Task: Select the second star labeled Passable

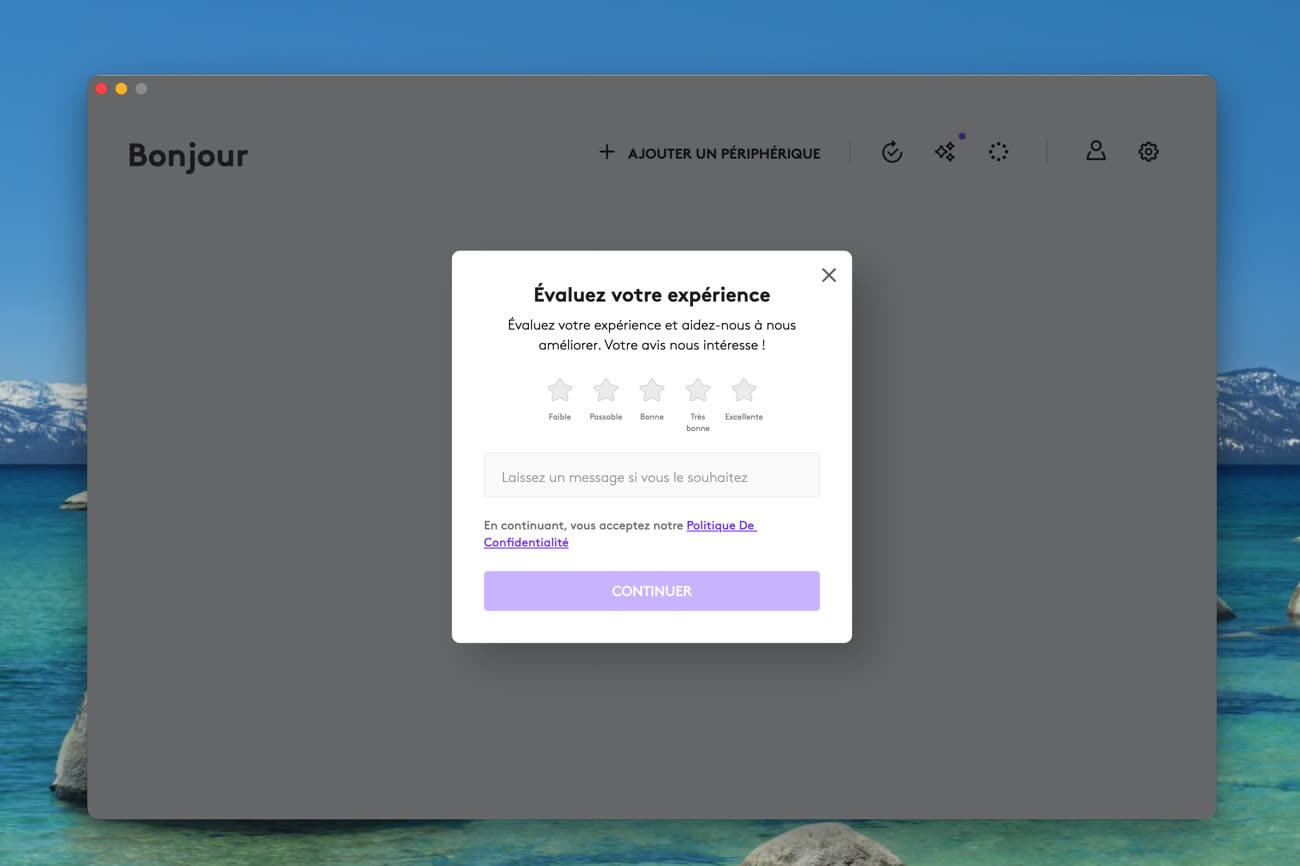Action: point(606,390)
